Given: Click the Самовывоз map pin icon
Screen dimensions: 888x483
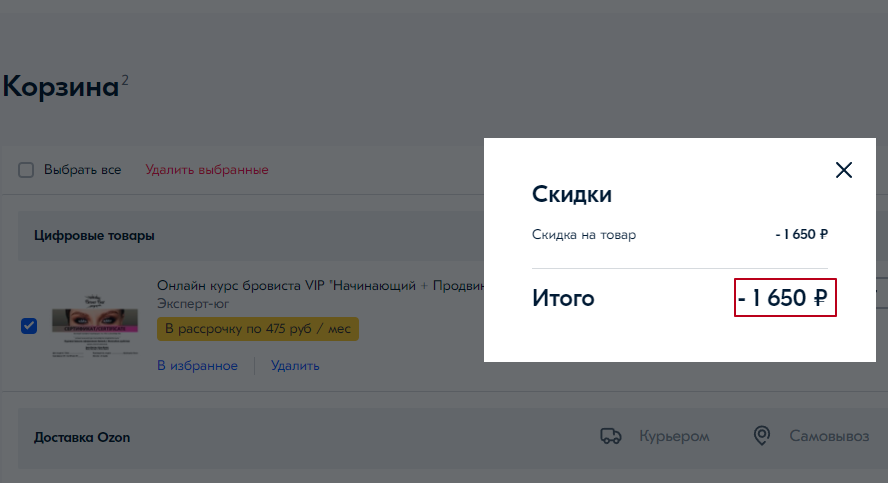Looking at the screenshot, I should tap(762, 436).
